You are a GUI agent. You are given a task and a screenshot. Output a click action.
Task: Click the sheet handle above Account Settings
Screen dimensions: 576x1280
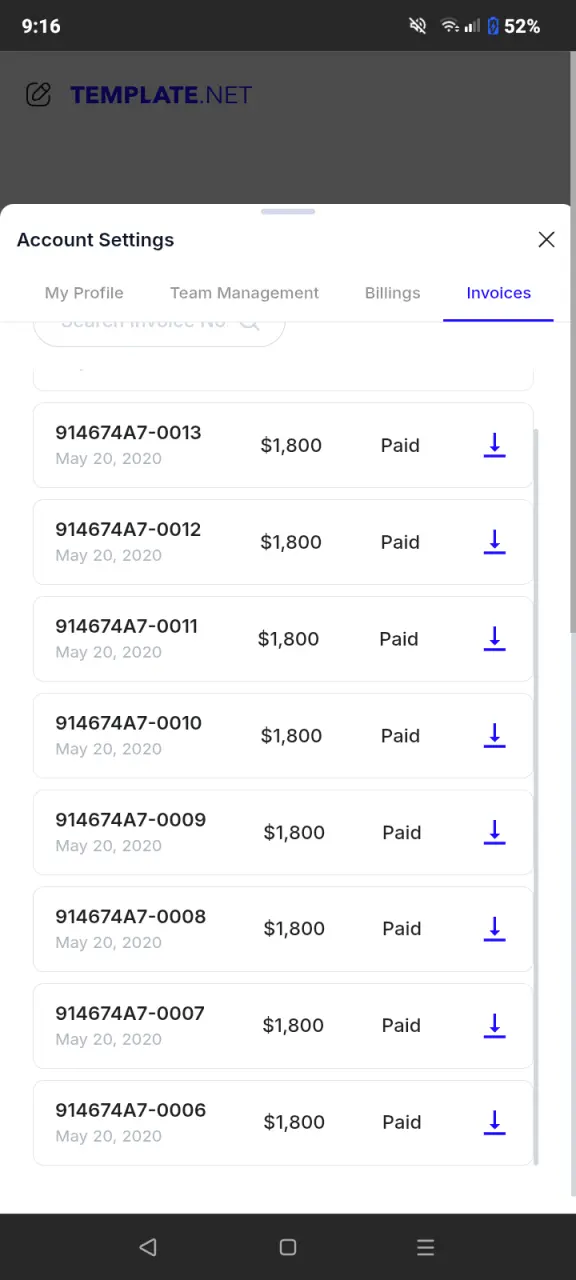click(288, 212)
